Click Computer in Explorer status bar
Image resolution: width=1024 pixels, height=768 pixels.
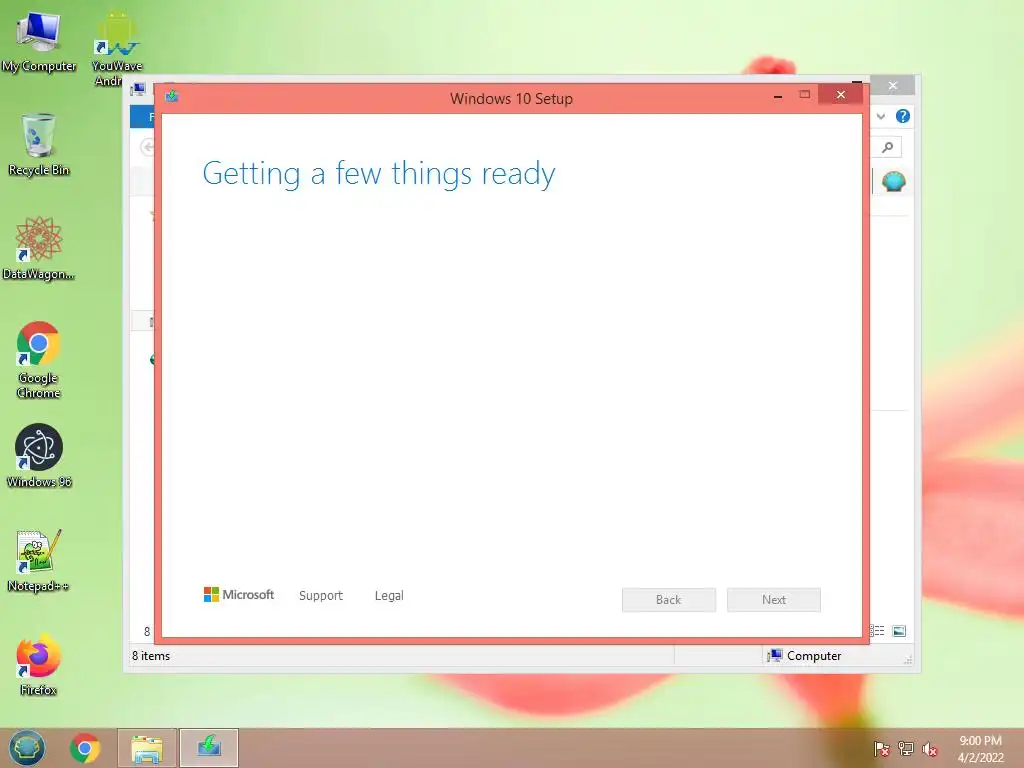[x=805, y=656]
